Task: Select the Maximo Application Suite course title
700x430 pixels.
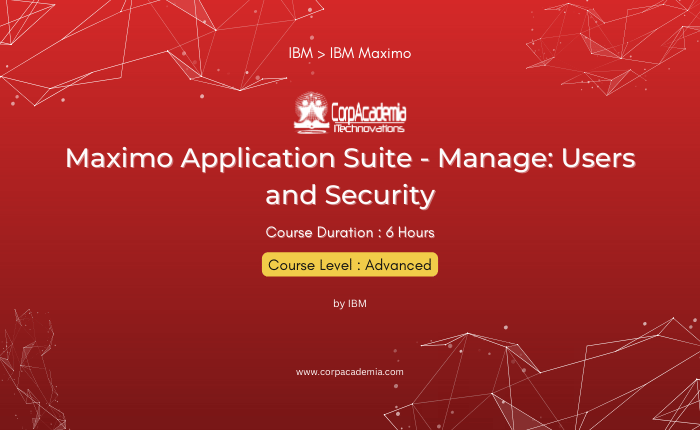Action: coord(350,176)
